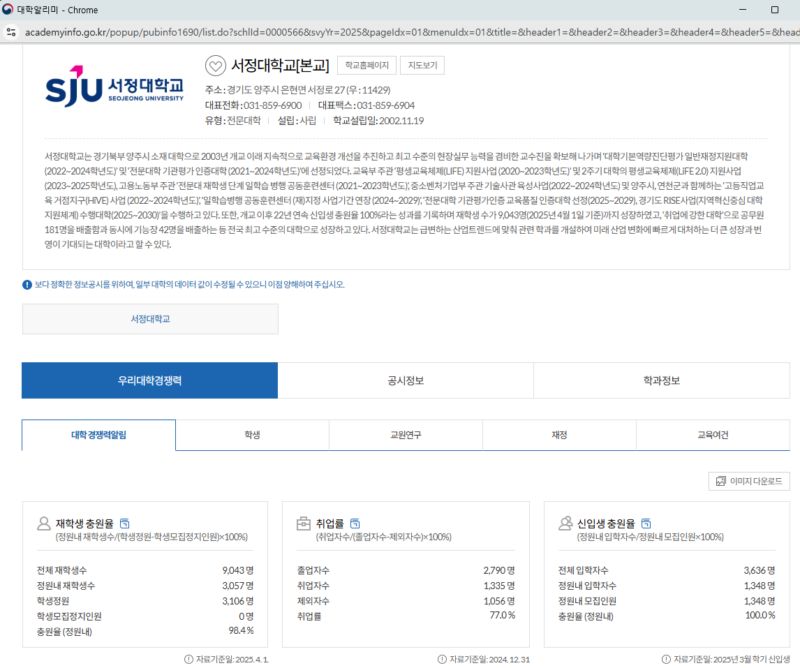Select 교원연구 sub-tab

pyautogui.click(x=406, y=435)
